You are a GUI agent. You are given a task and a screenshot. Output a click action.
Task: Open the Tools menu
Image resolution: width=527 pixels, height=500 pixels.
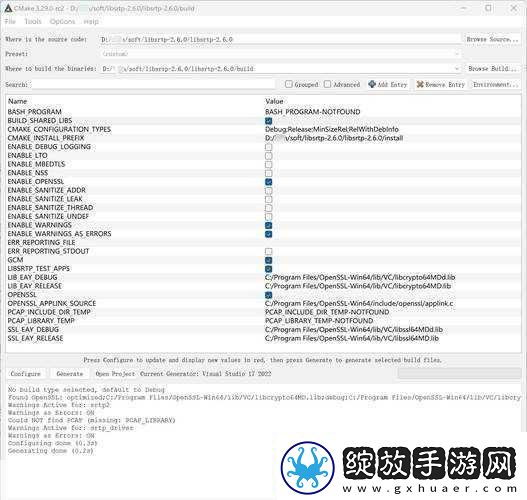tap(33, 22)
